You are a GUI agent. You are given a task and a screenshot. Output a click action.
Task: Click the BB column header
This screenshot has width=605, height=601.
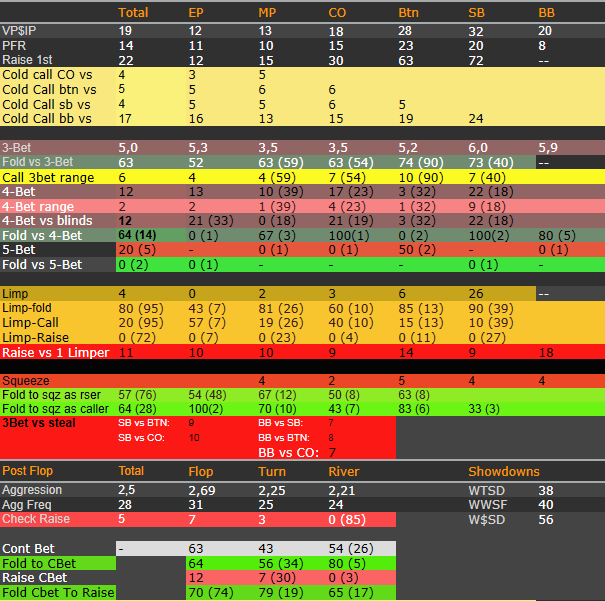[546, 13]
